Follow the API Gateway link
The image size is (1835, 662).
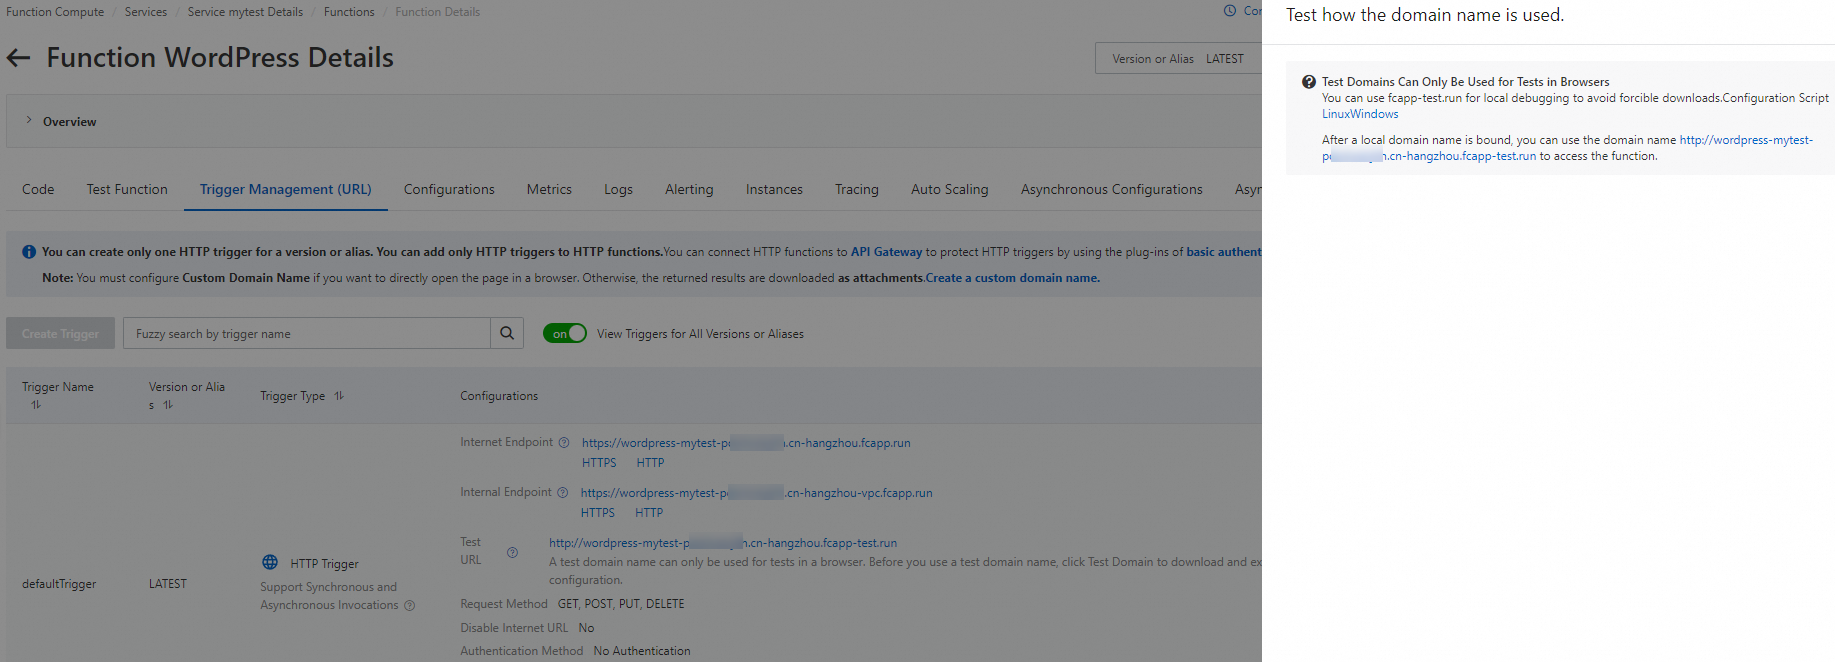coord(886,252)
